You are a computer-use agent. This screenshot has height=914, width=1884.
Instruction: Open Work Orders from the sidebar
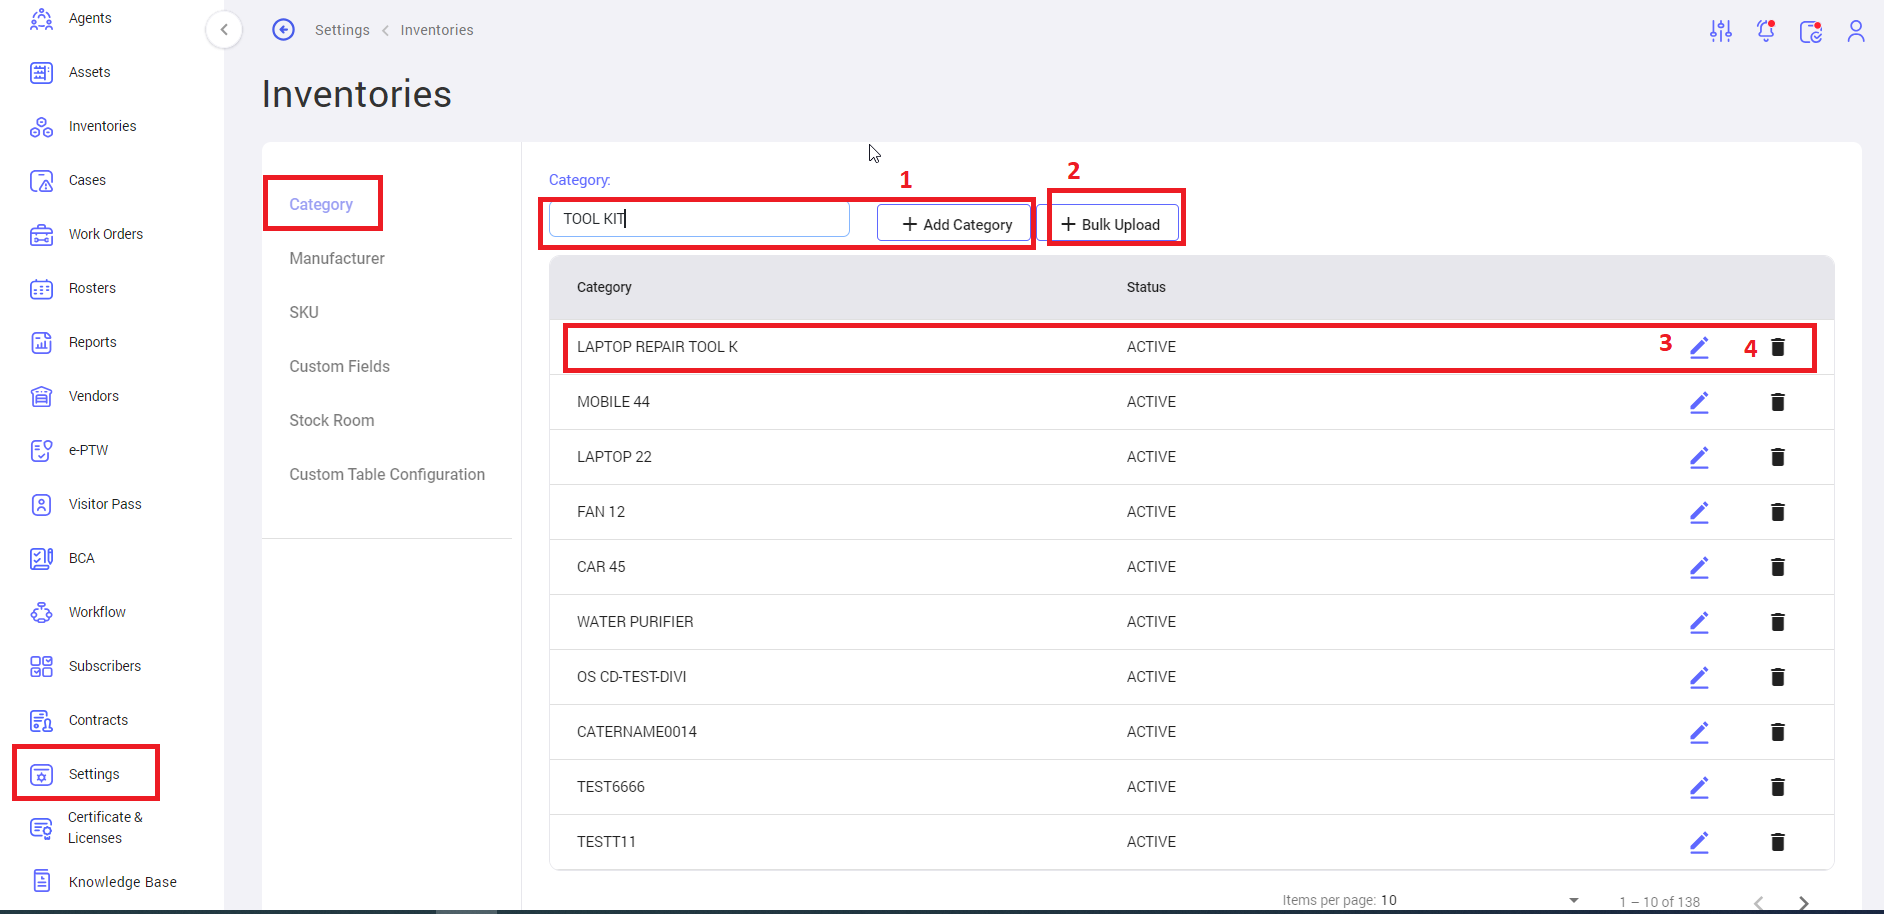tap(105, 234)
